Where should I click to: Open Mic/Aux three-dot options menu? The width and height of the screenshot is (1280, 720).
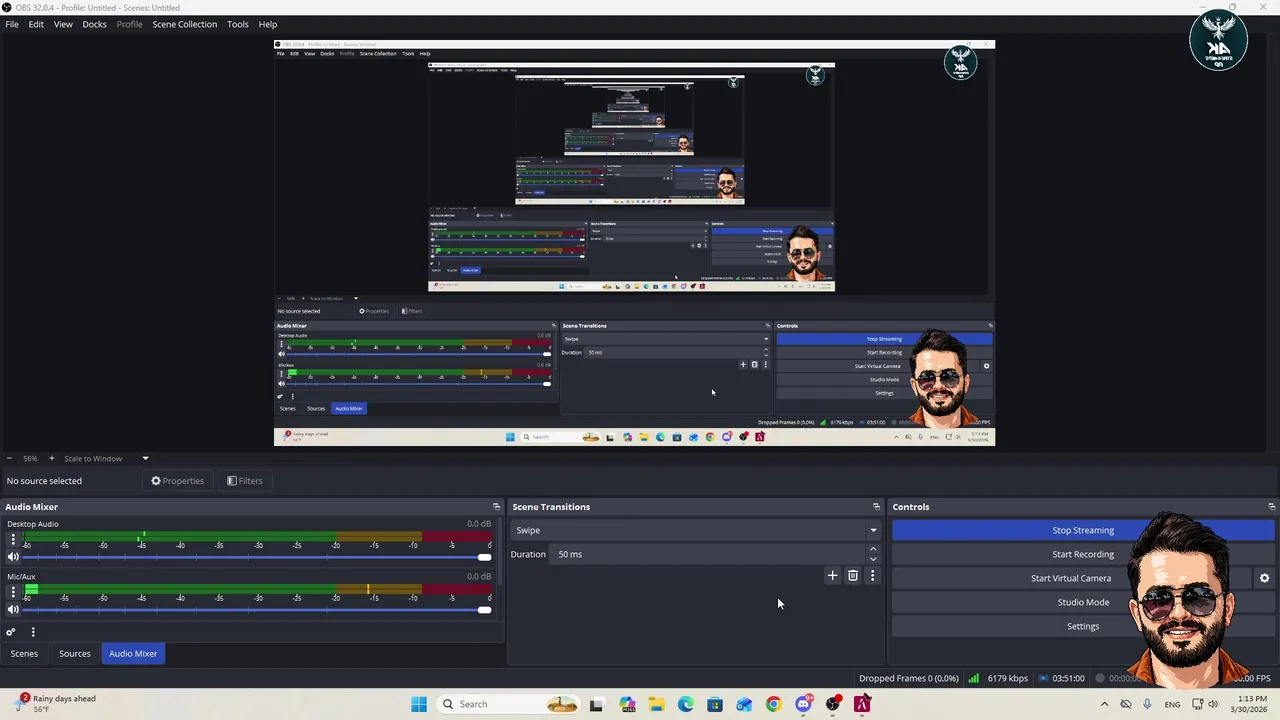coord(13,591)
